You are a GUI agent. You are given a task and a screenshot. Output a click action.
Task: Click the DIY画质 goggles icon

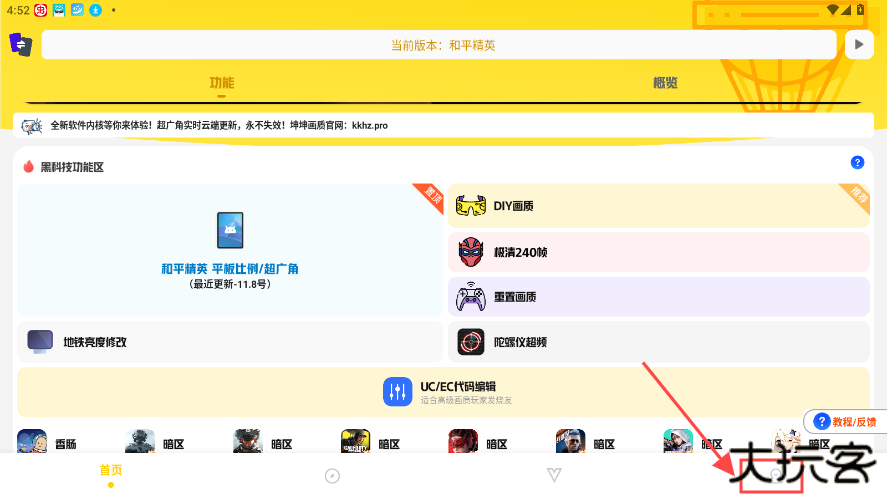(x=471, y=206)
